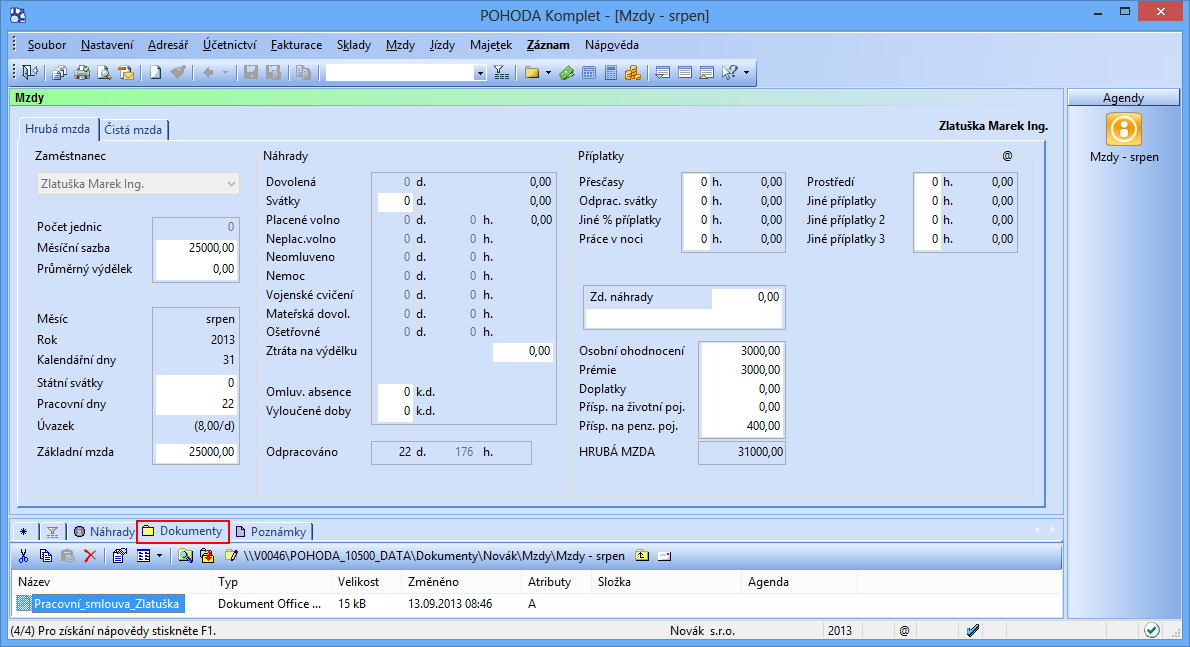
Task: Click the gold coins icon in toolbar
Action: coord(632,72)
